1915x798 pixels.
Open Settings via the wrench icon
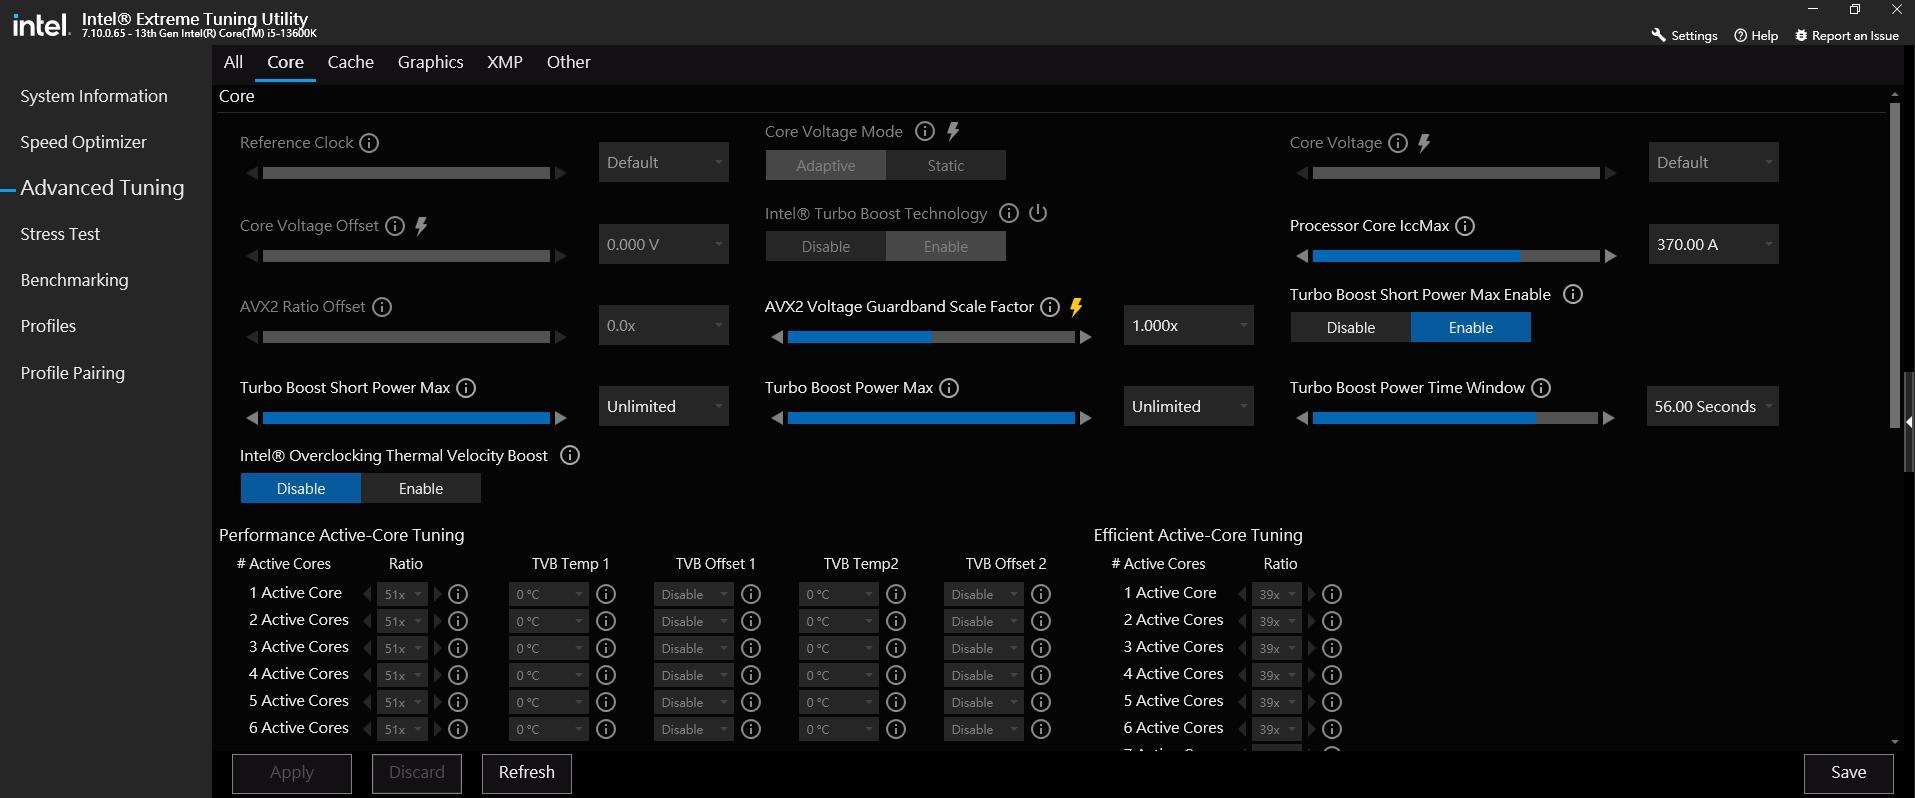tap(1659, 35)
